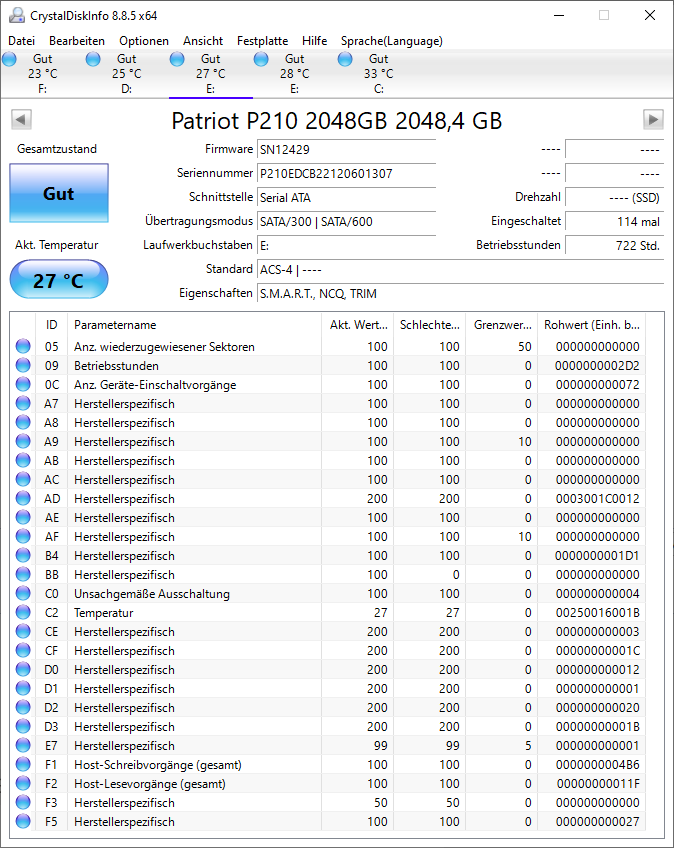Click the Schnittstelle field Serial ATA
Image resolution: width=674 pixels, height=848 pixels.
[x=347, y=197]
